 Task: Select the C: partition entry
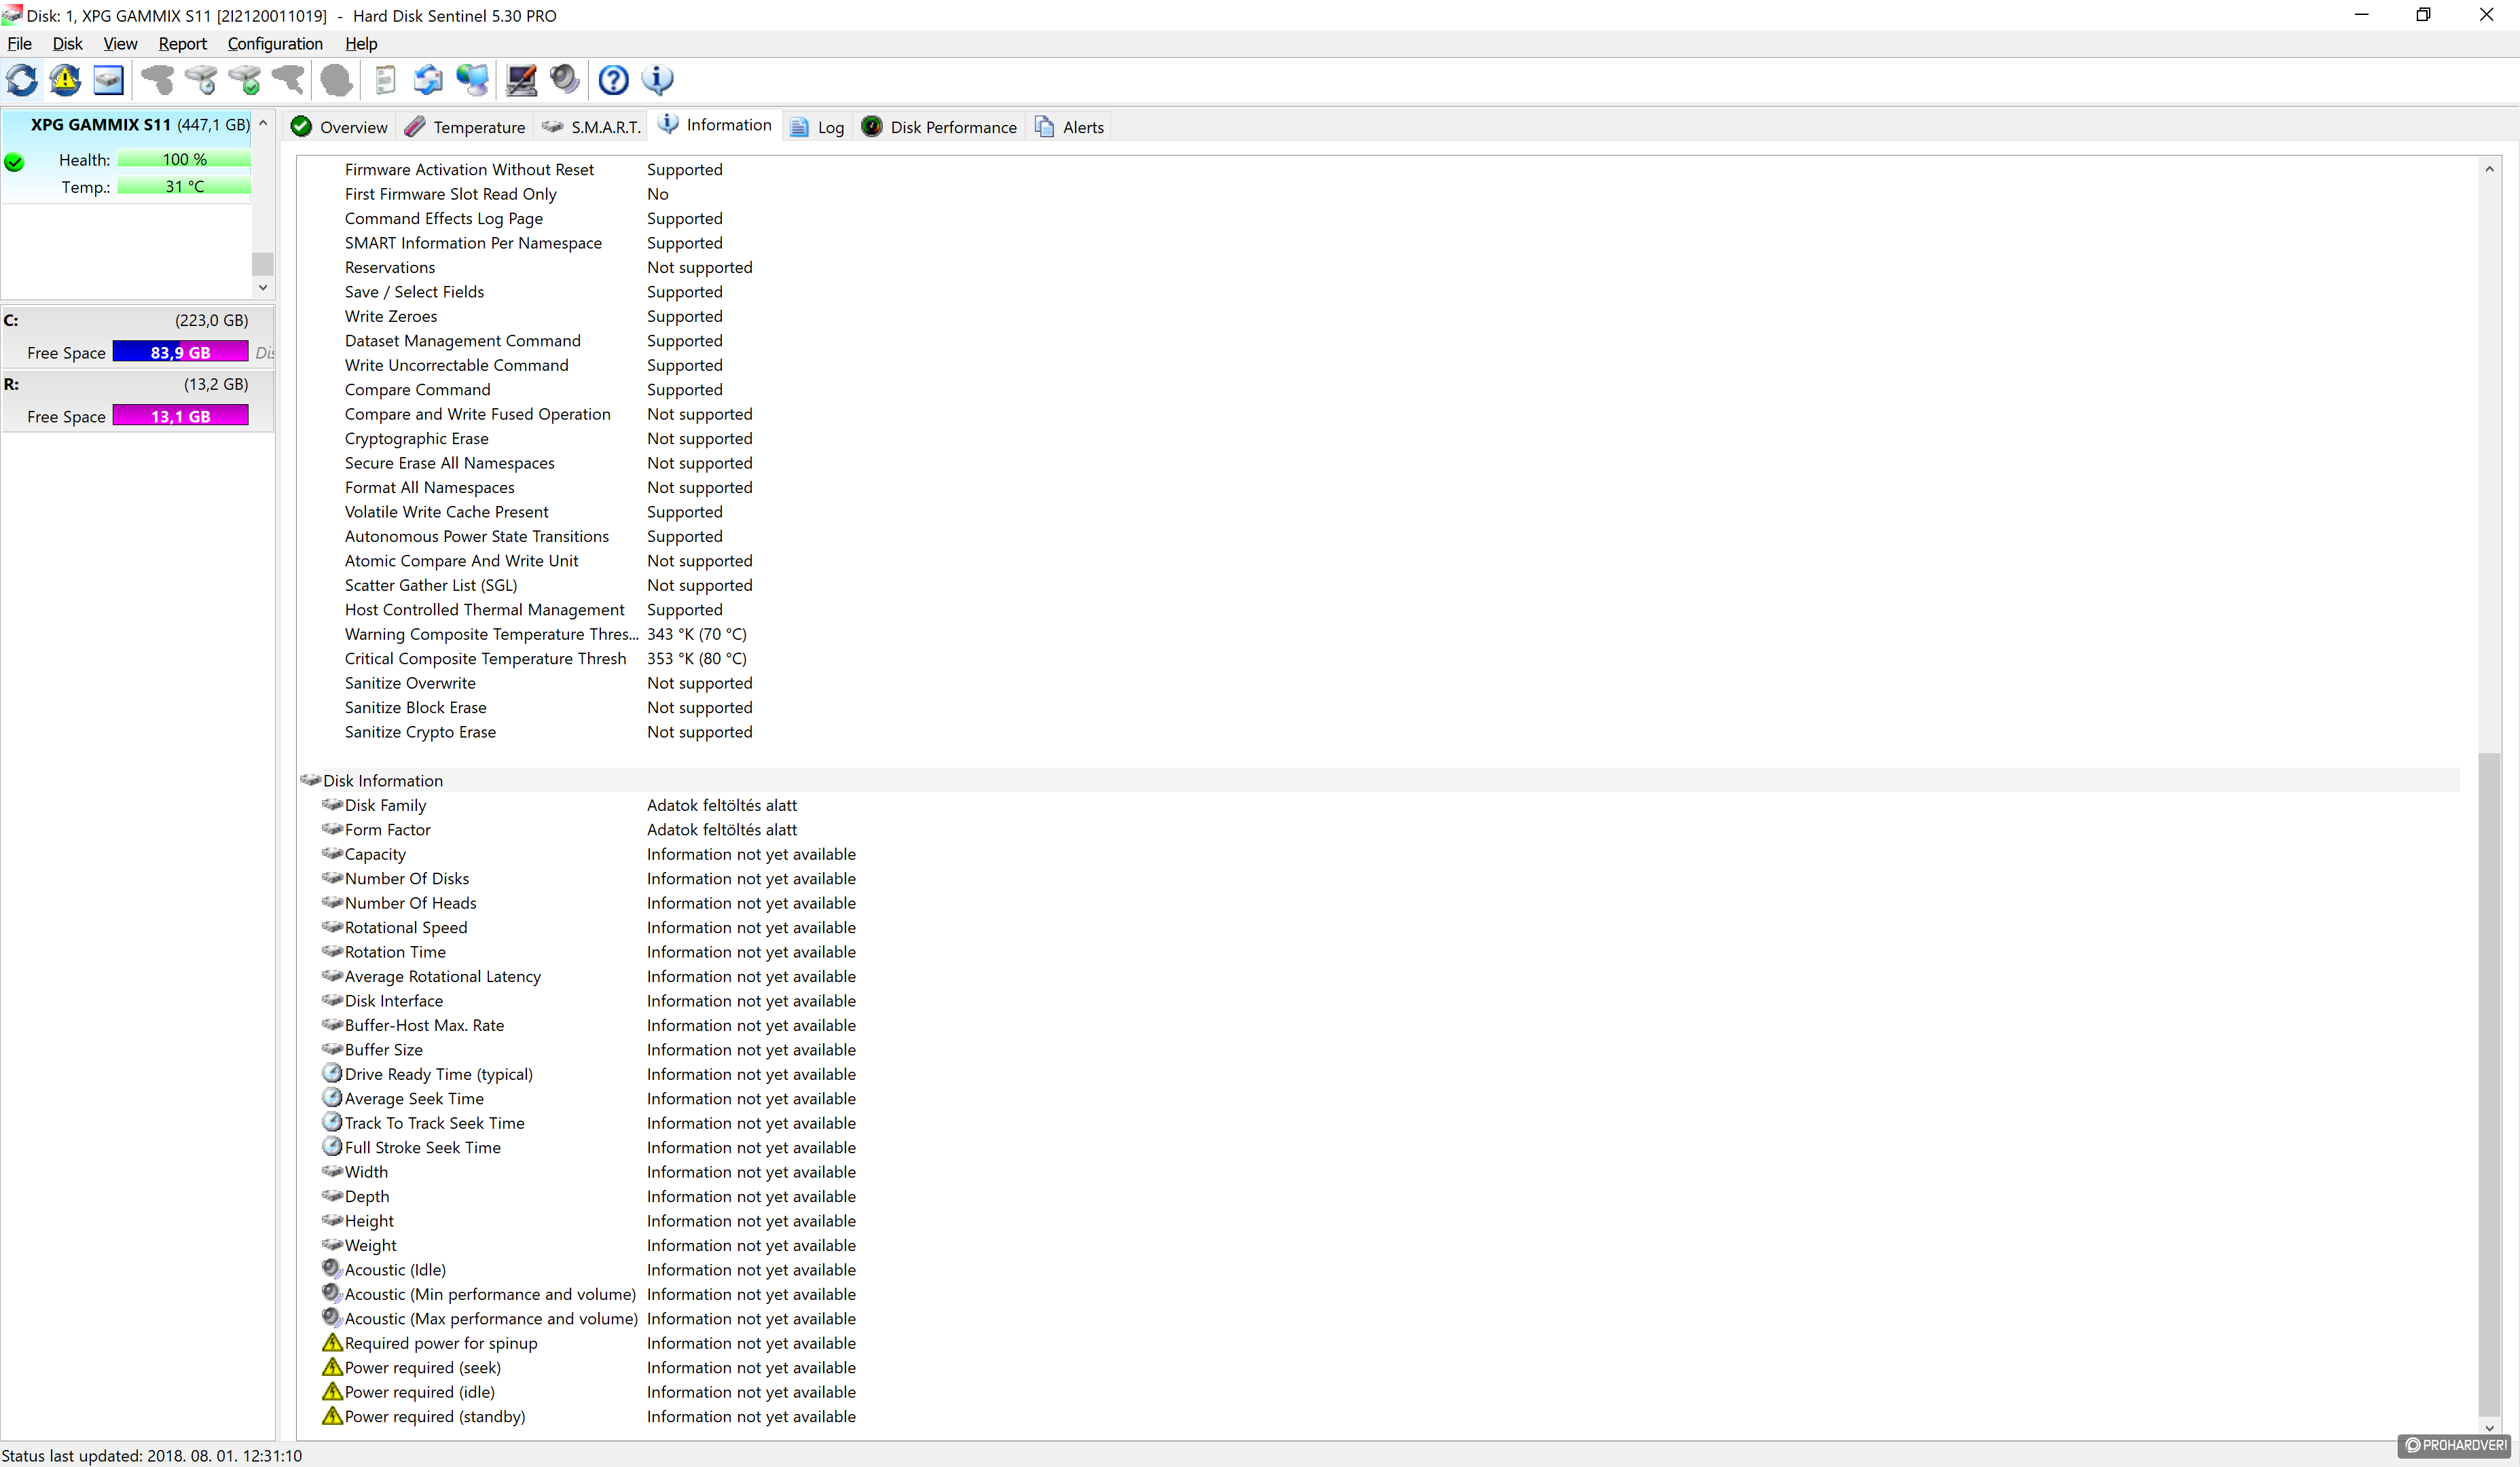(137, 336)
